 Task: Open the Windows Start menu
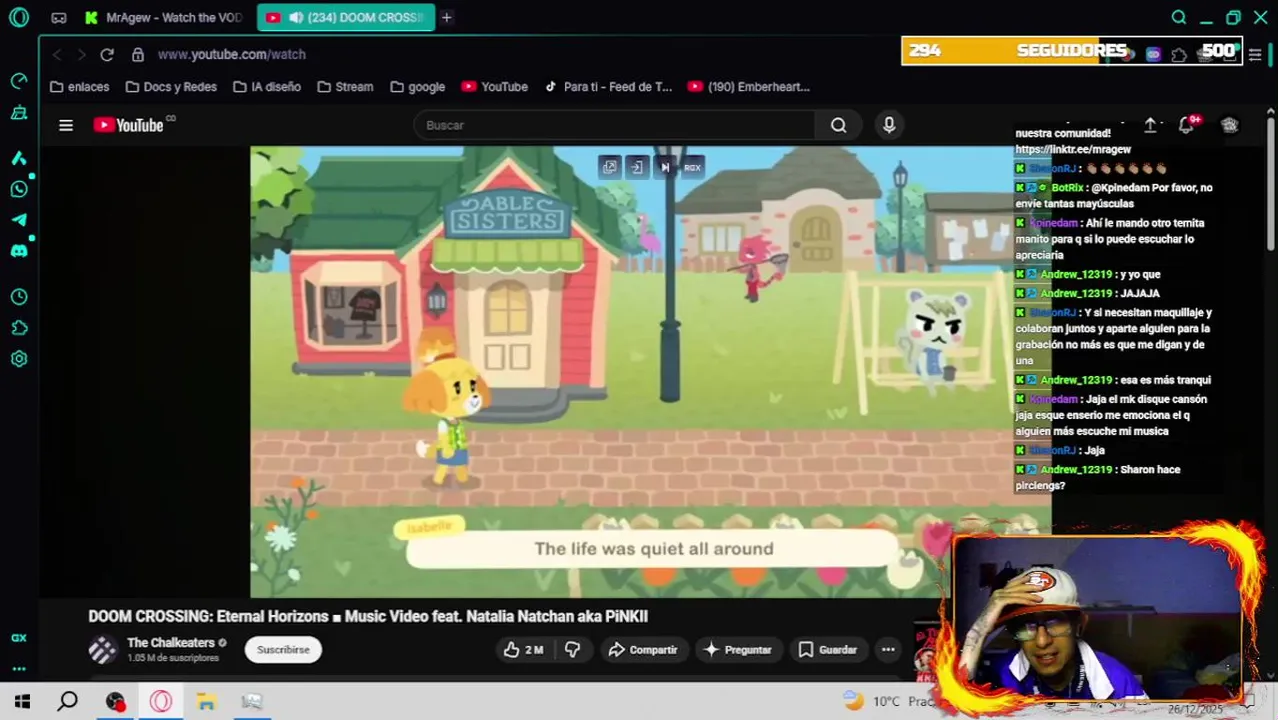[22, 701]
